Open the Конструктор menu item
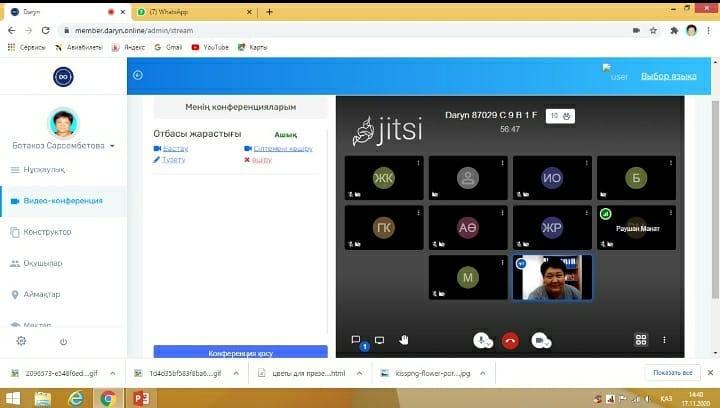This screenshot has width=720, height=408. (47, 232)
